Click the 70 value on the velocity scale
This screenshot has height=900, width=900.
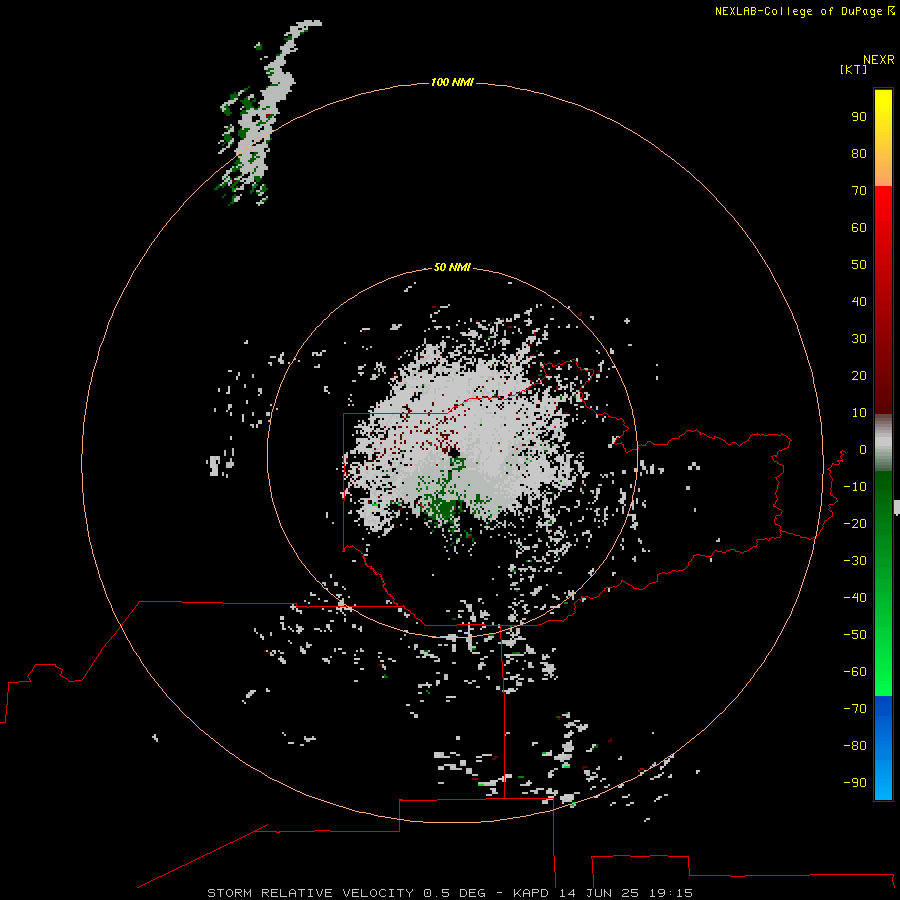[x=859, y=191]
